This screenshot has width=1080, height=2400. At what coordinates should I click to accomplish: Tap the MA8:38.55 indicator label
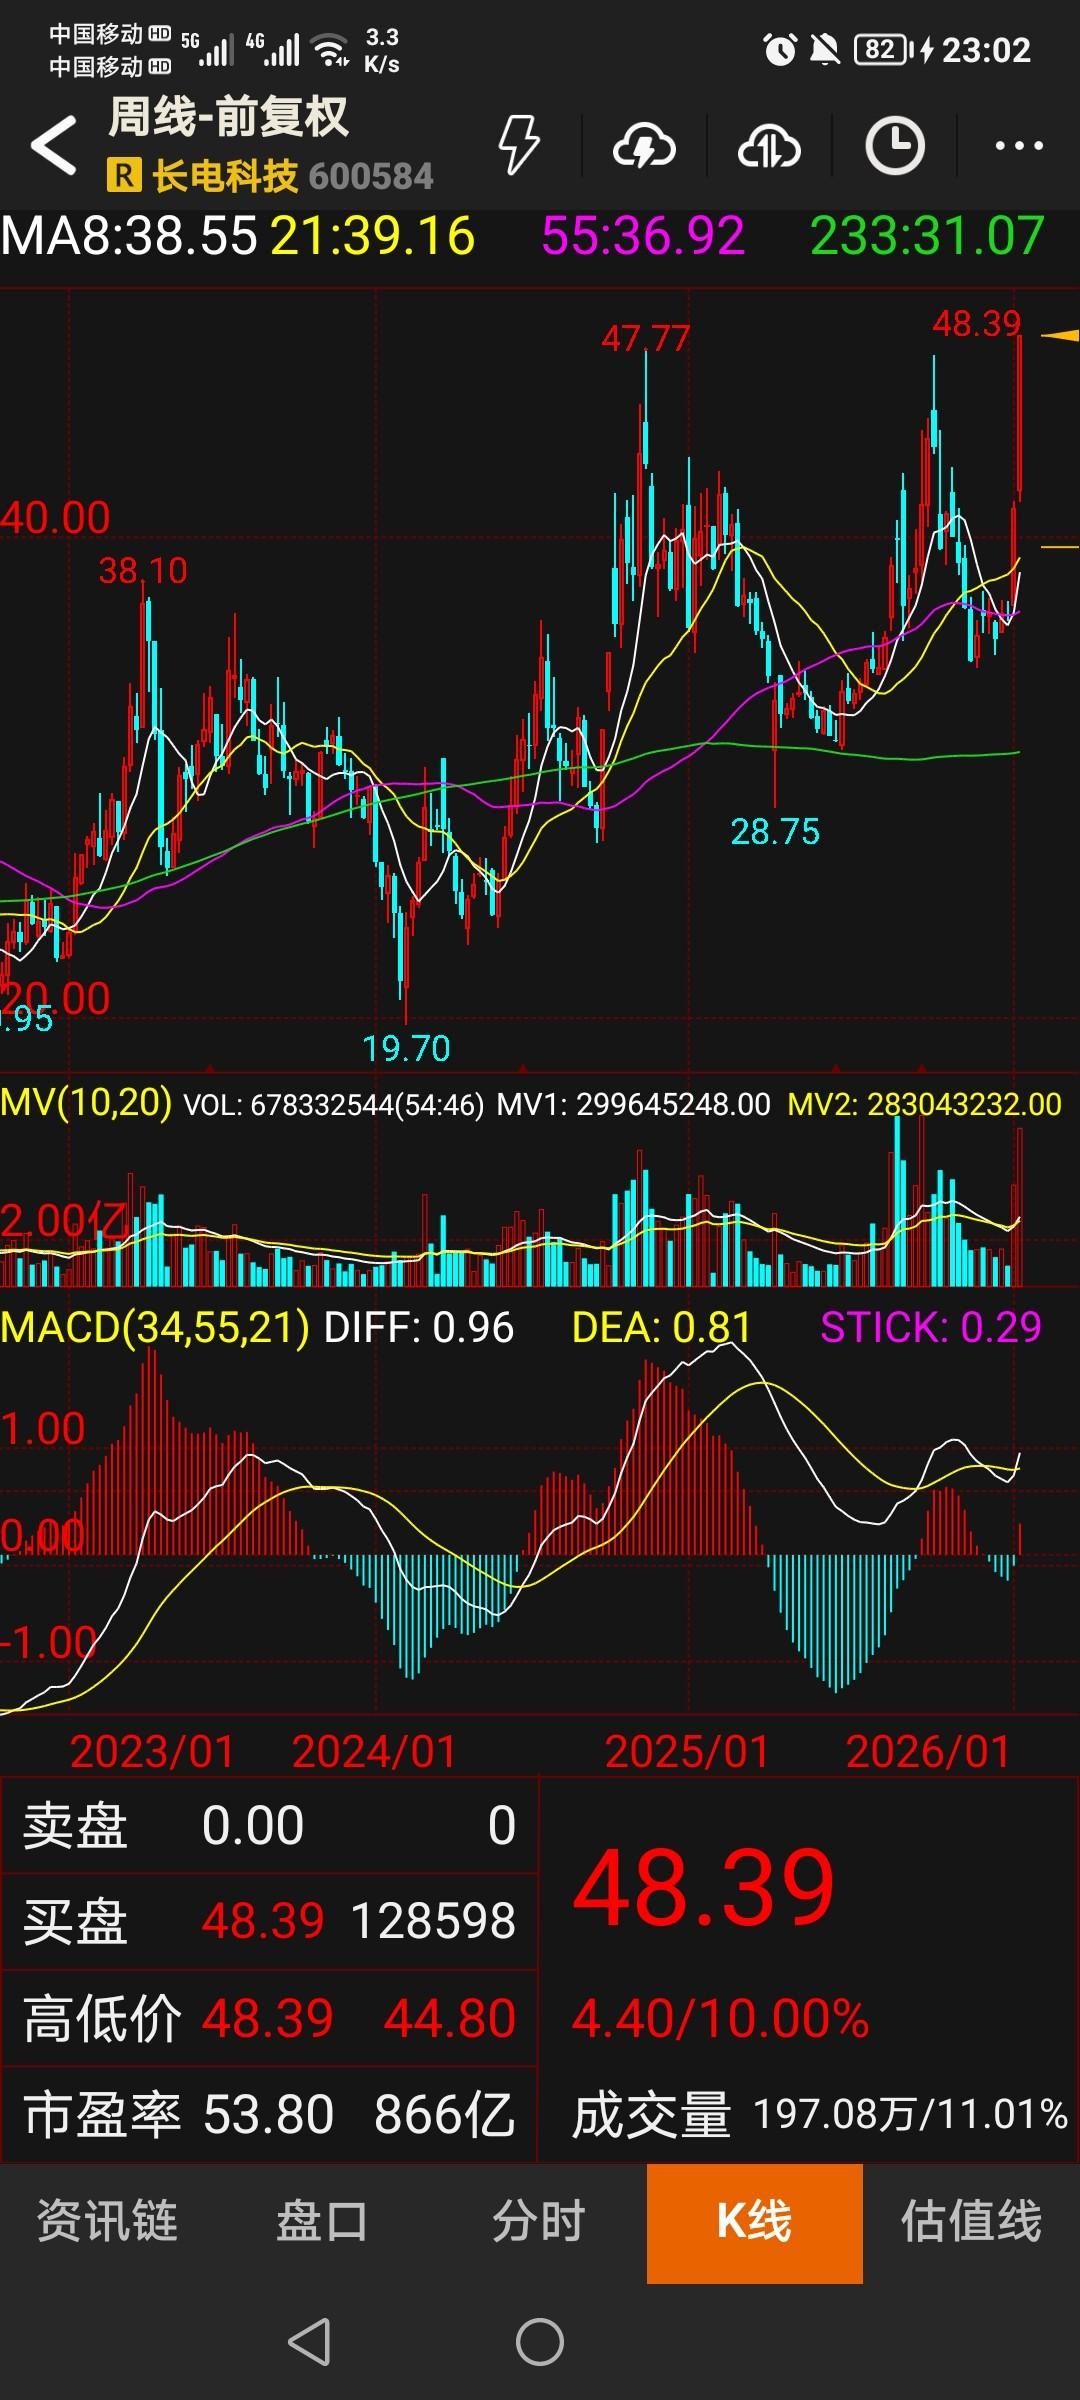tap(129, 237)
